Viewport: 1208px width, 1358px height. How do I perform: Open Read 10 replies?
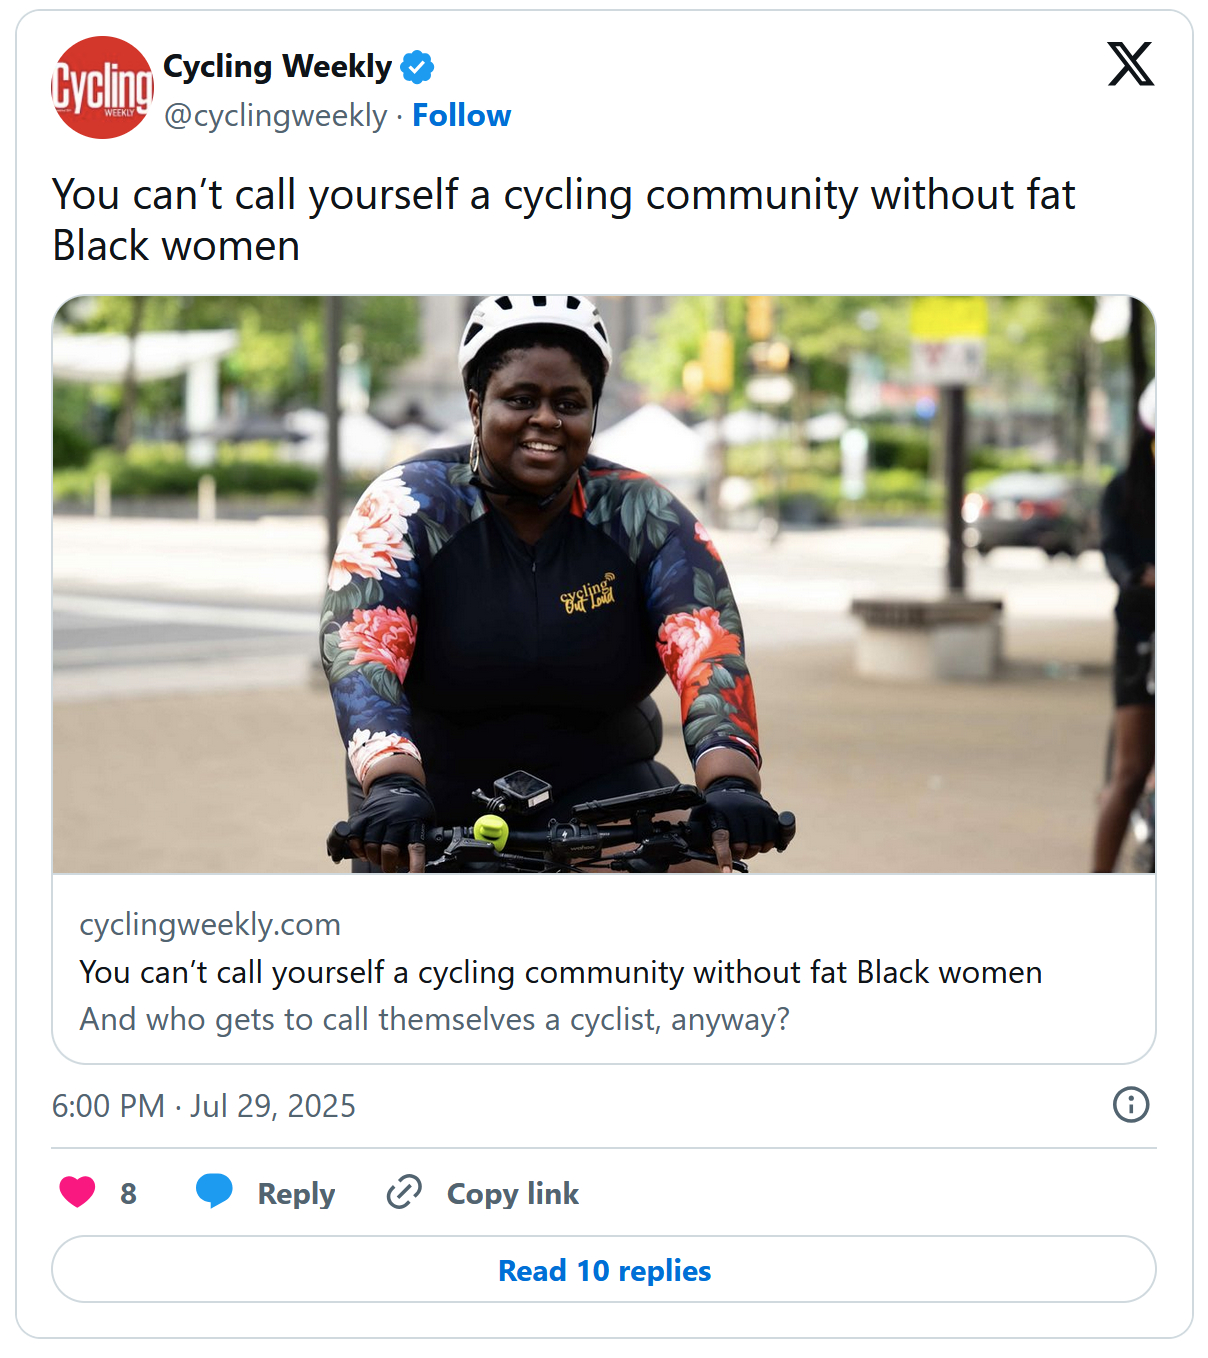[x=604, y=1270]
